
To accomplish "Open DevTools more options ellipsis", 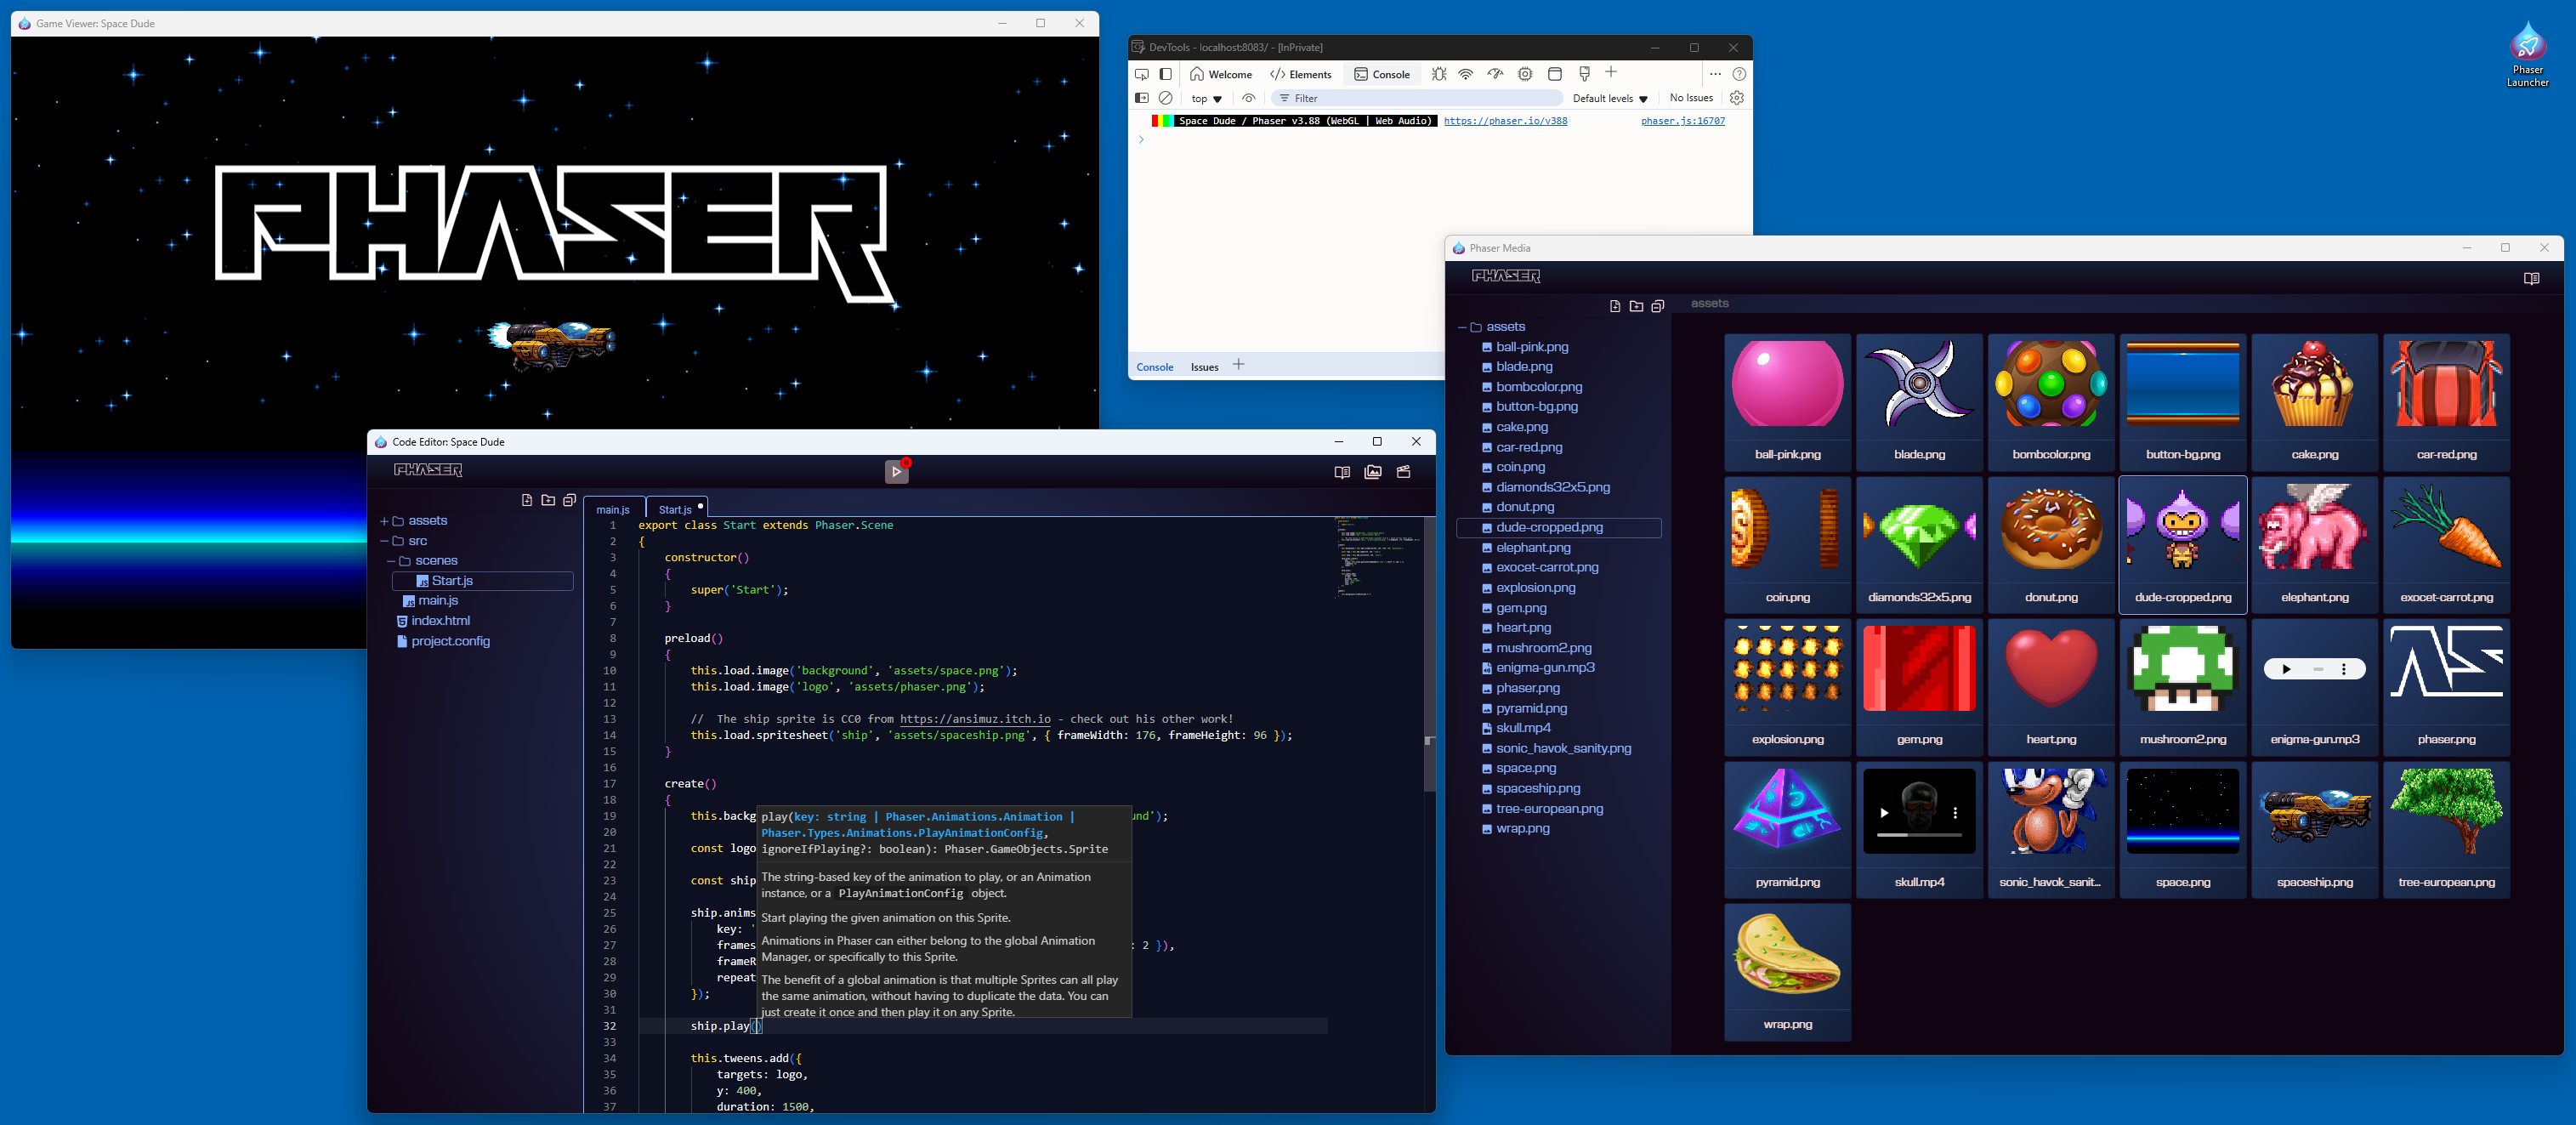I will pos(1715,74).
